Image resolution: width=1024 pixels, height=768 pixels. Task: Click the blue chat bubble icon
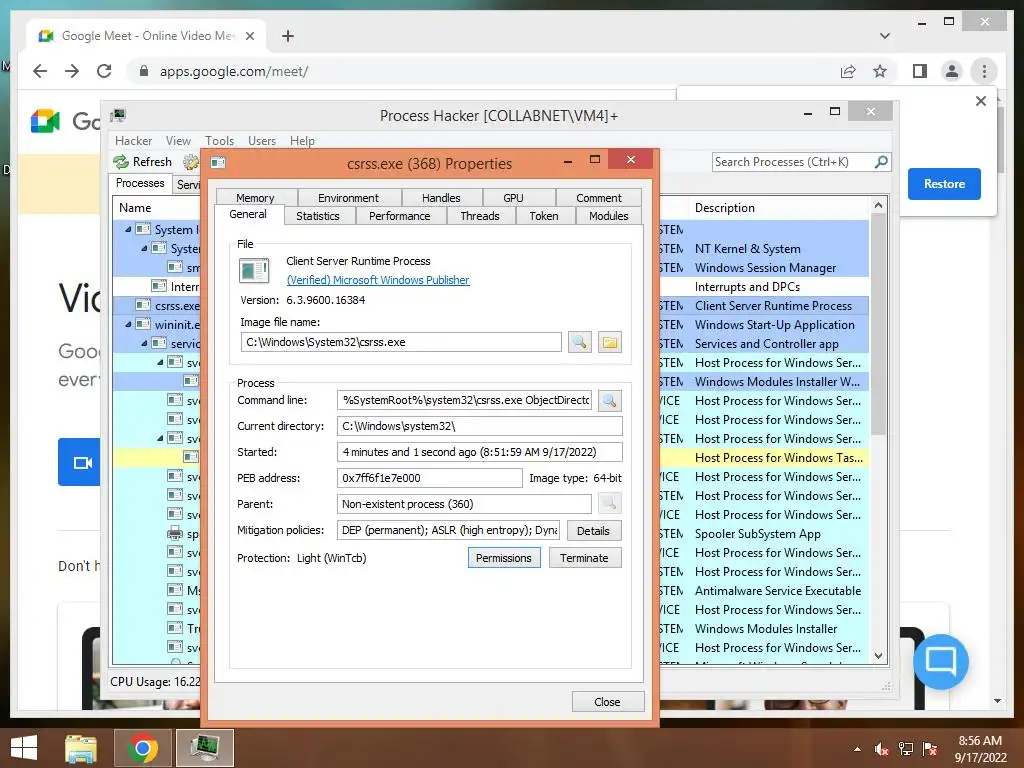[940, 662]
